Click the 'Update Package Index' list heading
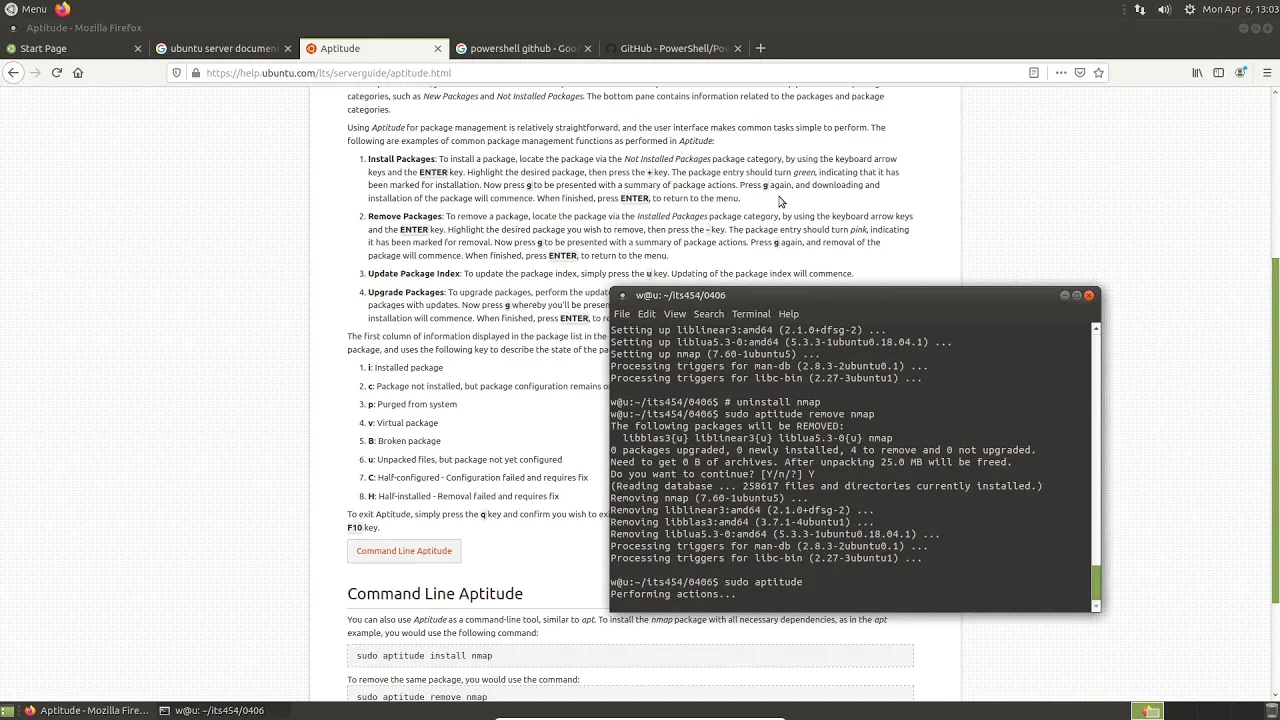This screenshot has height=720, width=1280. click(x=414, y=274)
